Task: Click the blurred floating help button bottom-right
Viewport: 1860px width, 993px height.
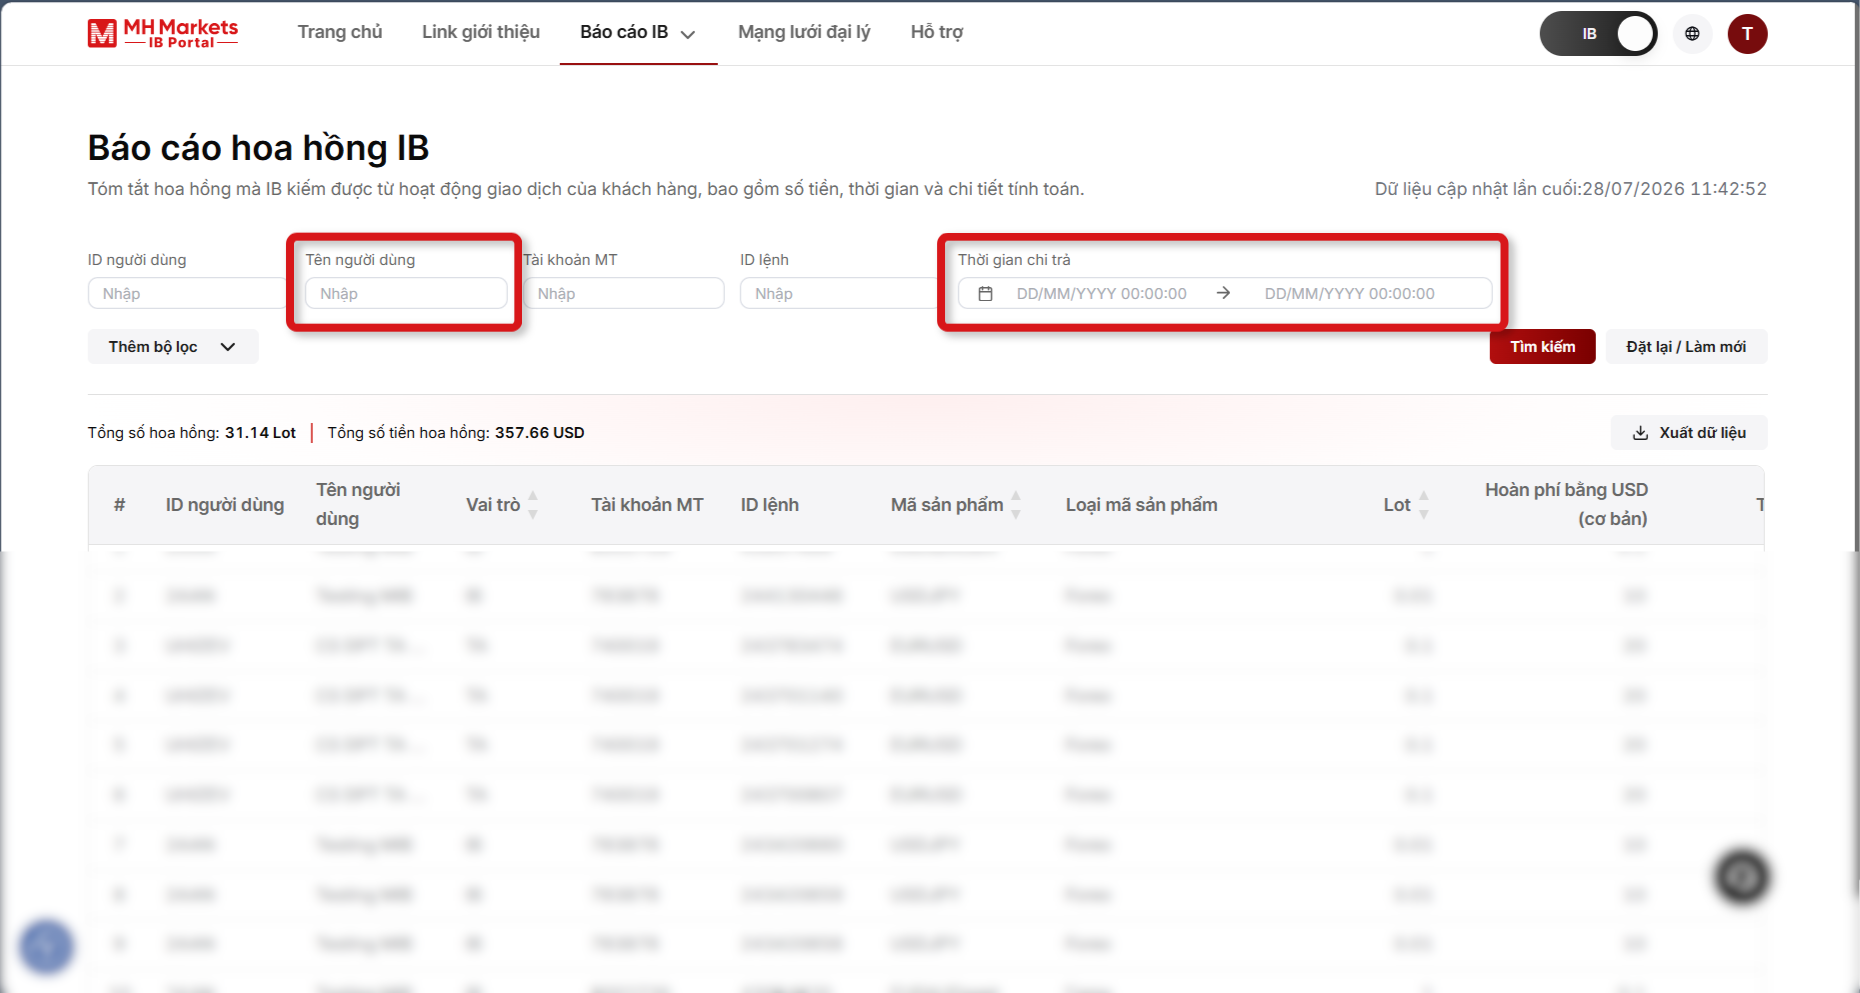Action: pos(1742,877)
